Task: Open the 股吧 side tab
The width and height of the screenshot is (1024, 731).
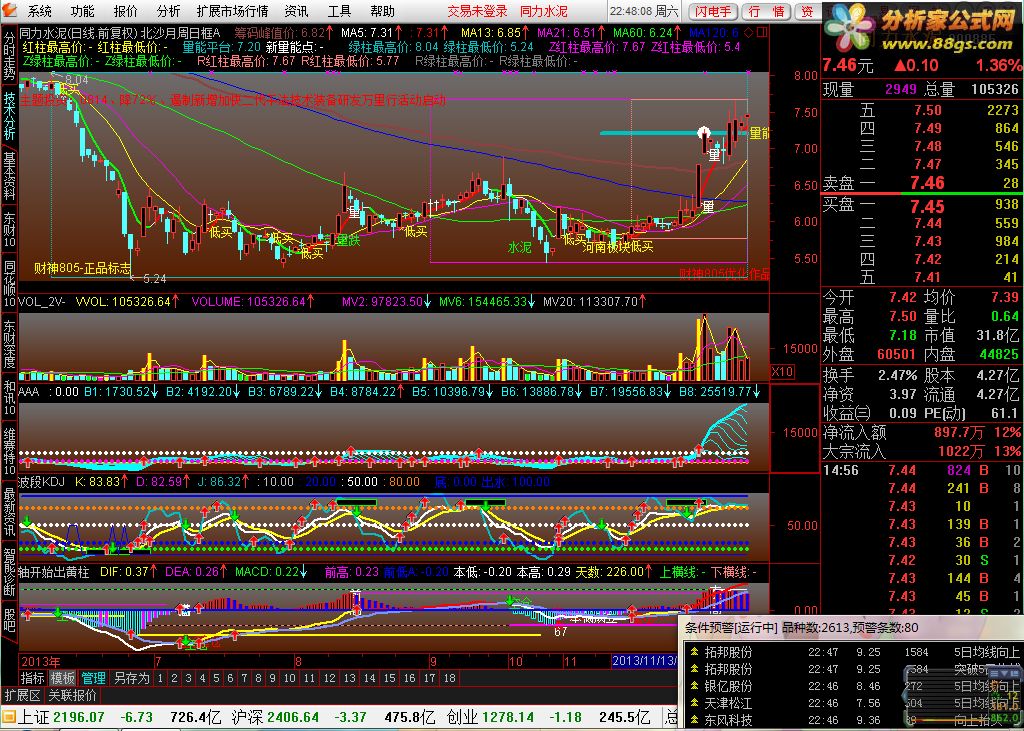Action: [x=9, y=619]
